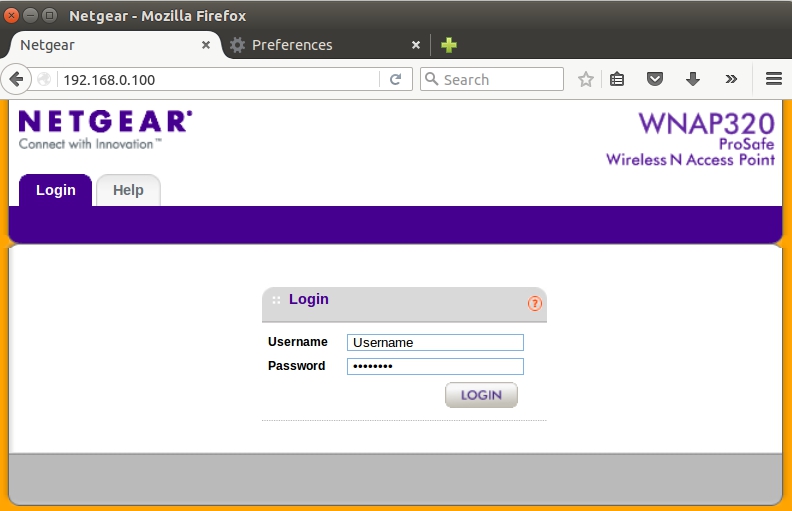The width and height of the screenshot is (792, 511).
Task: Close the Netgear tab
Action: (206, 45)
